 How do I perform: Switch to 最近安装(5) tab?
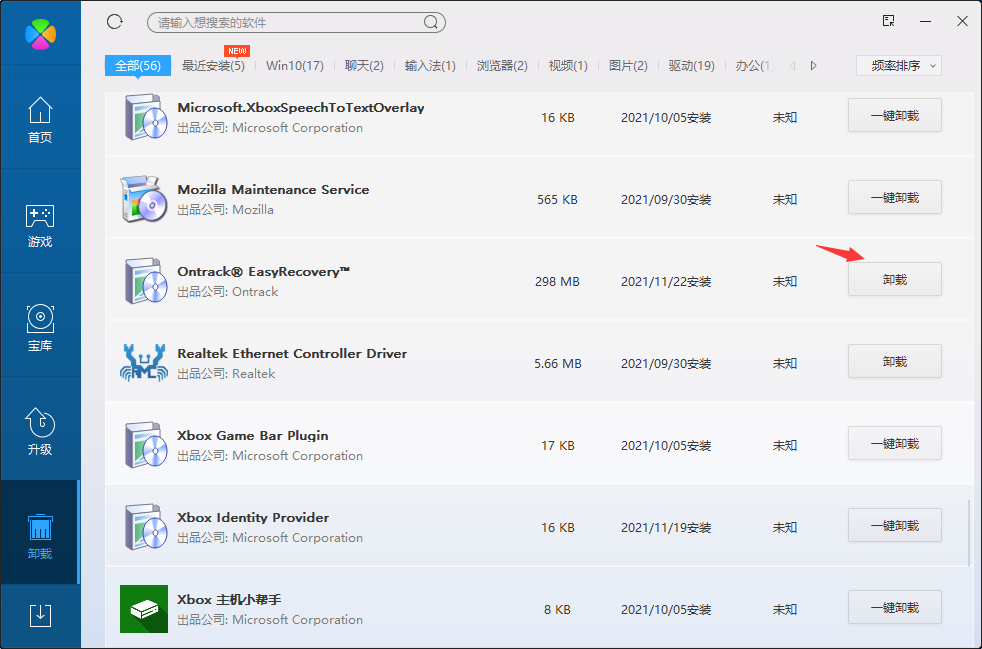(213, 65)
